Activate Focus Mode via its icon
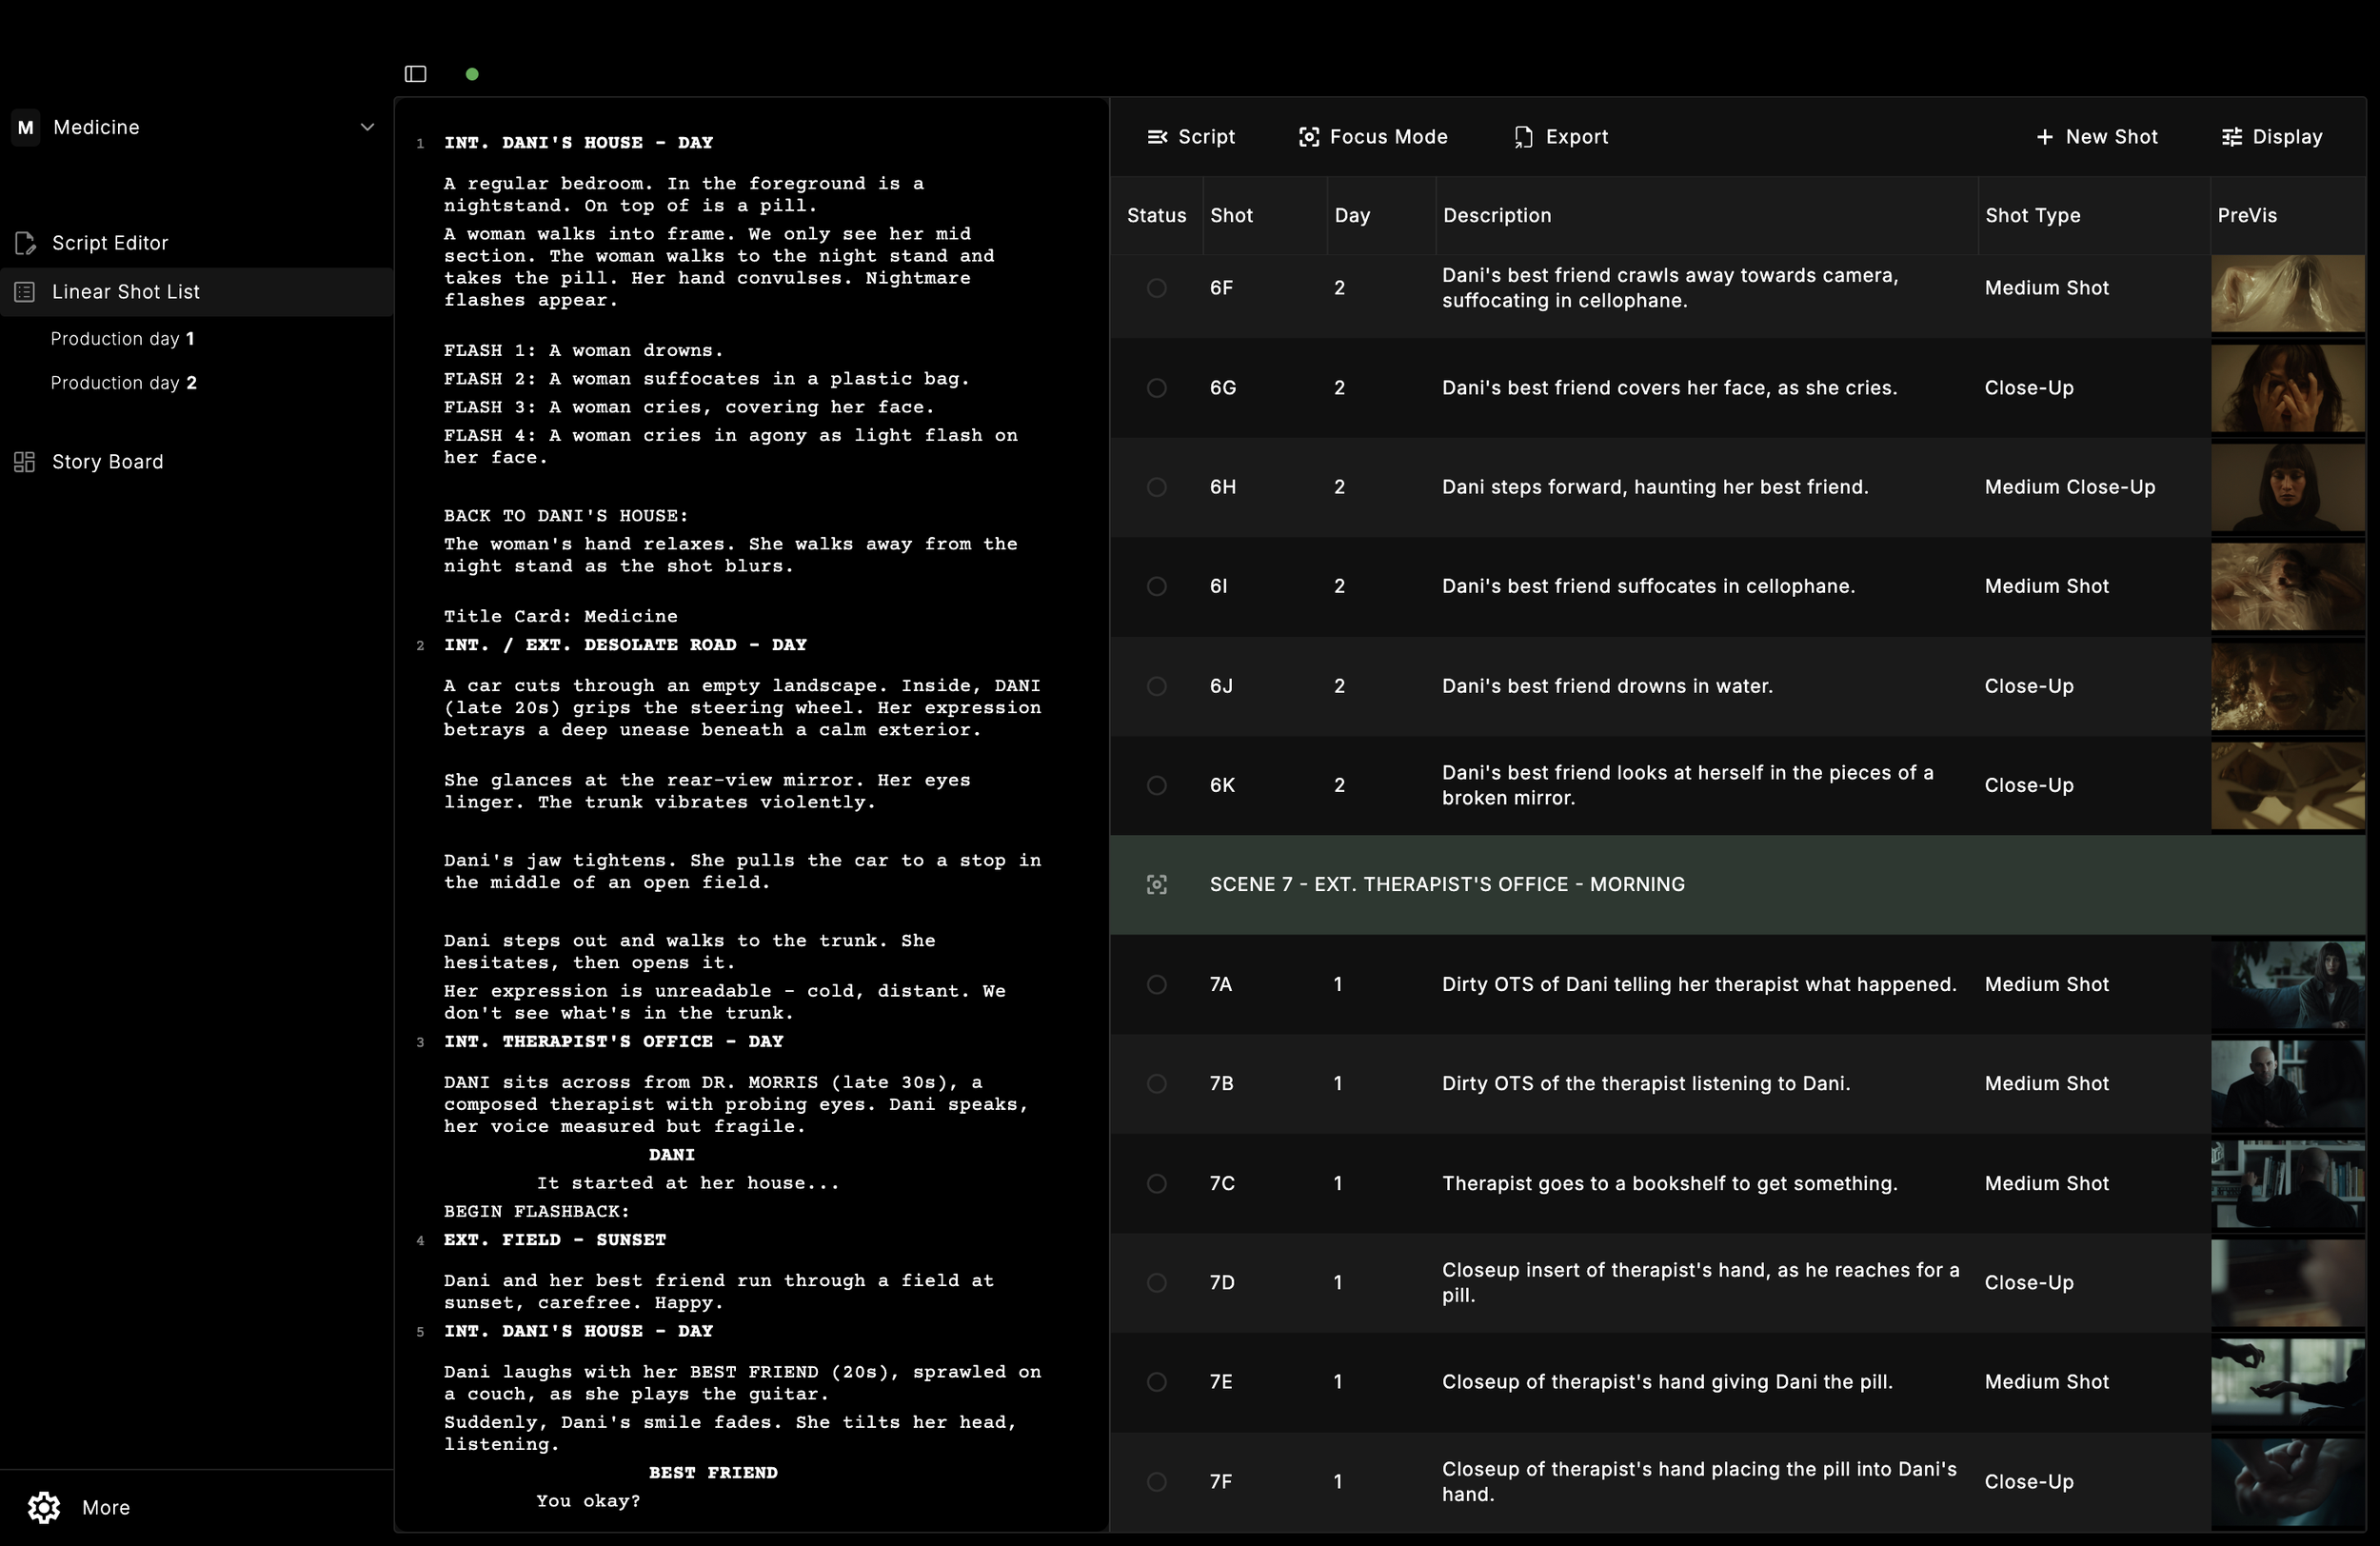2380x1546 pixels. [x=1310, y=137]
